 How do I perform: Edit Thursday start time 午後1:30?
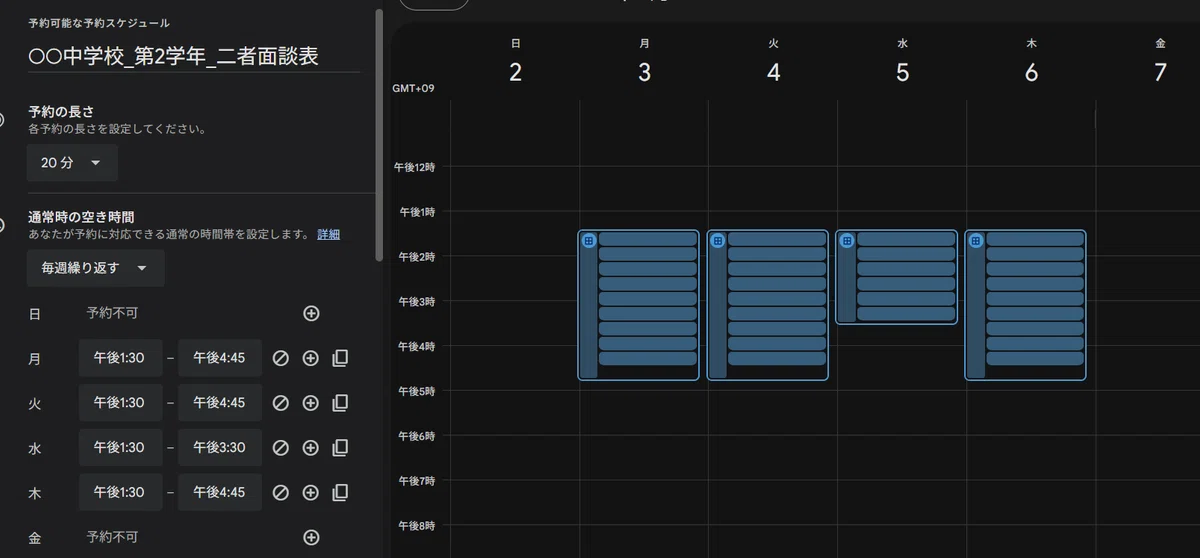[120, 492]
